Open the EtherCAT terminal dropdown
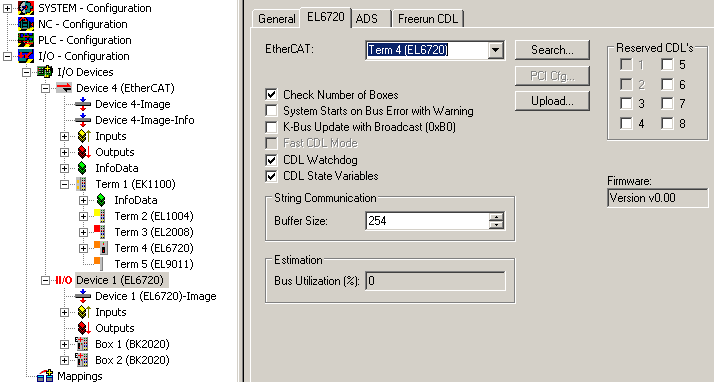This screenshot has width=714, height=382. [495, 50]
